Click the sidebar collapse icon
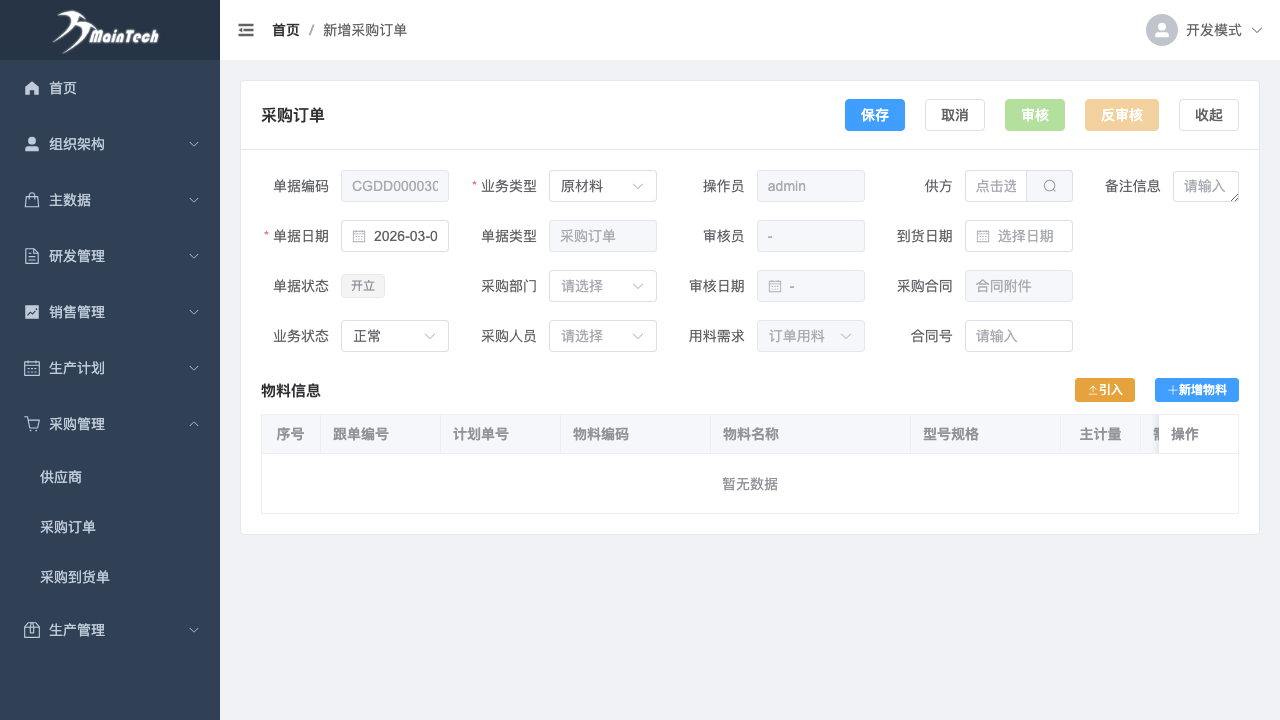Screen dimensions: 1280x720 tap(246, 30)
